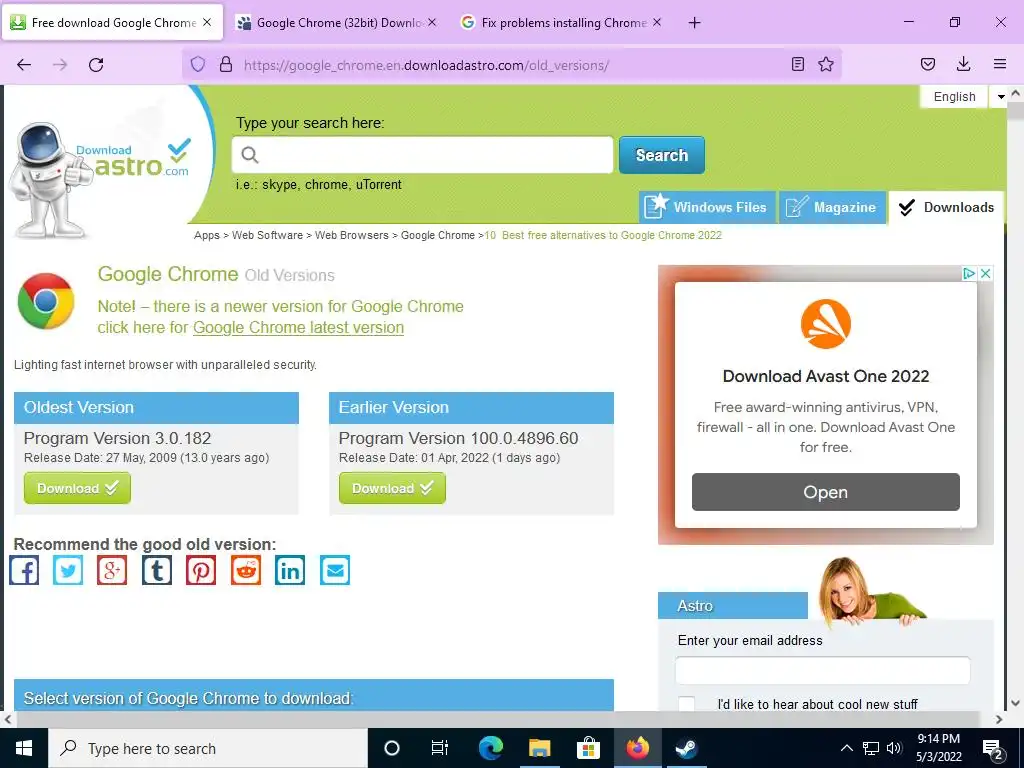1024x768 pixels.
Task: Show hidden system tray icons chevron
Action: pos(846,748)
